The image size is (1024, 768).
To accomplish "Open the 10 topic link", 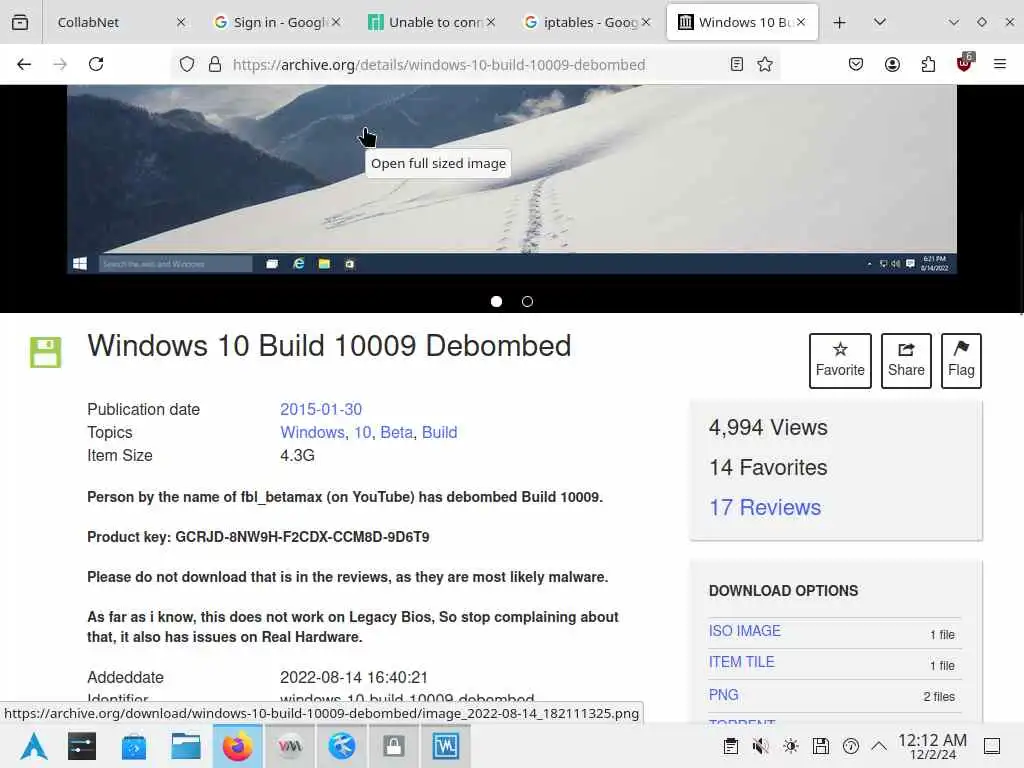I will 363,432.
